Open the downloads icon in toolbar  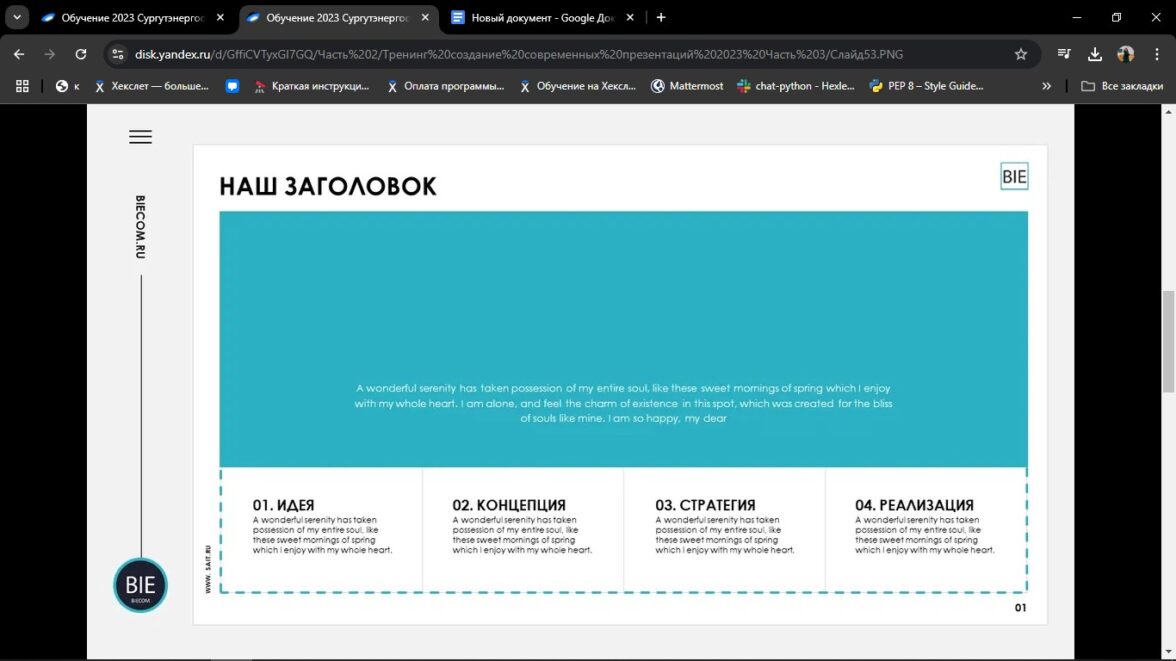pyautogui.click(x=1095, y=54)
